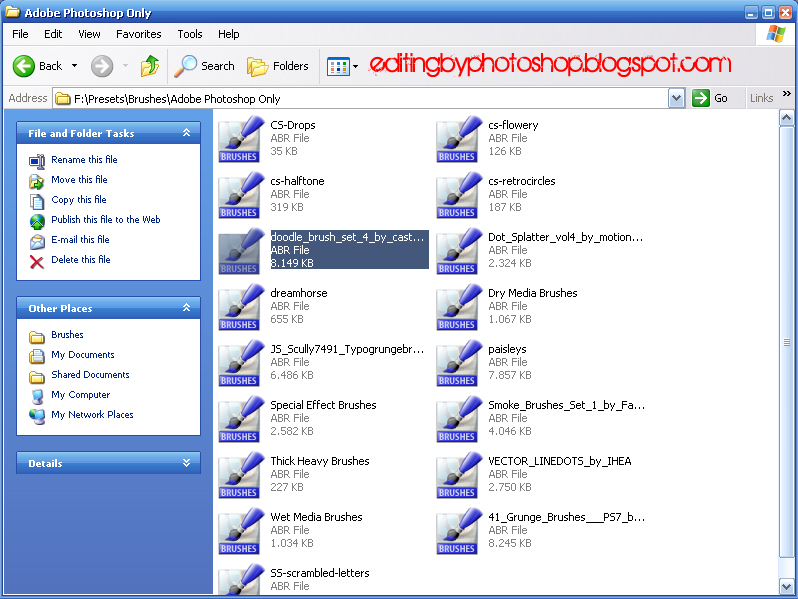
Task: Click Publish this file to the Web
Action: pyautogui.click(x=106, y=219)
